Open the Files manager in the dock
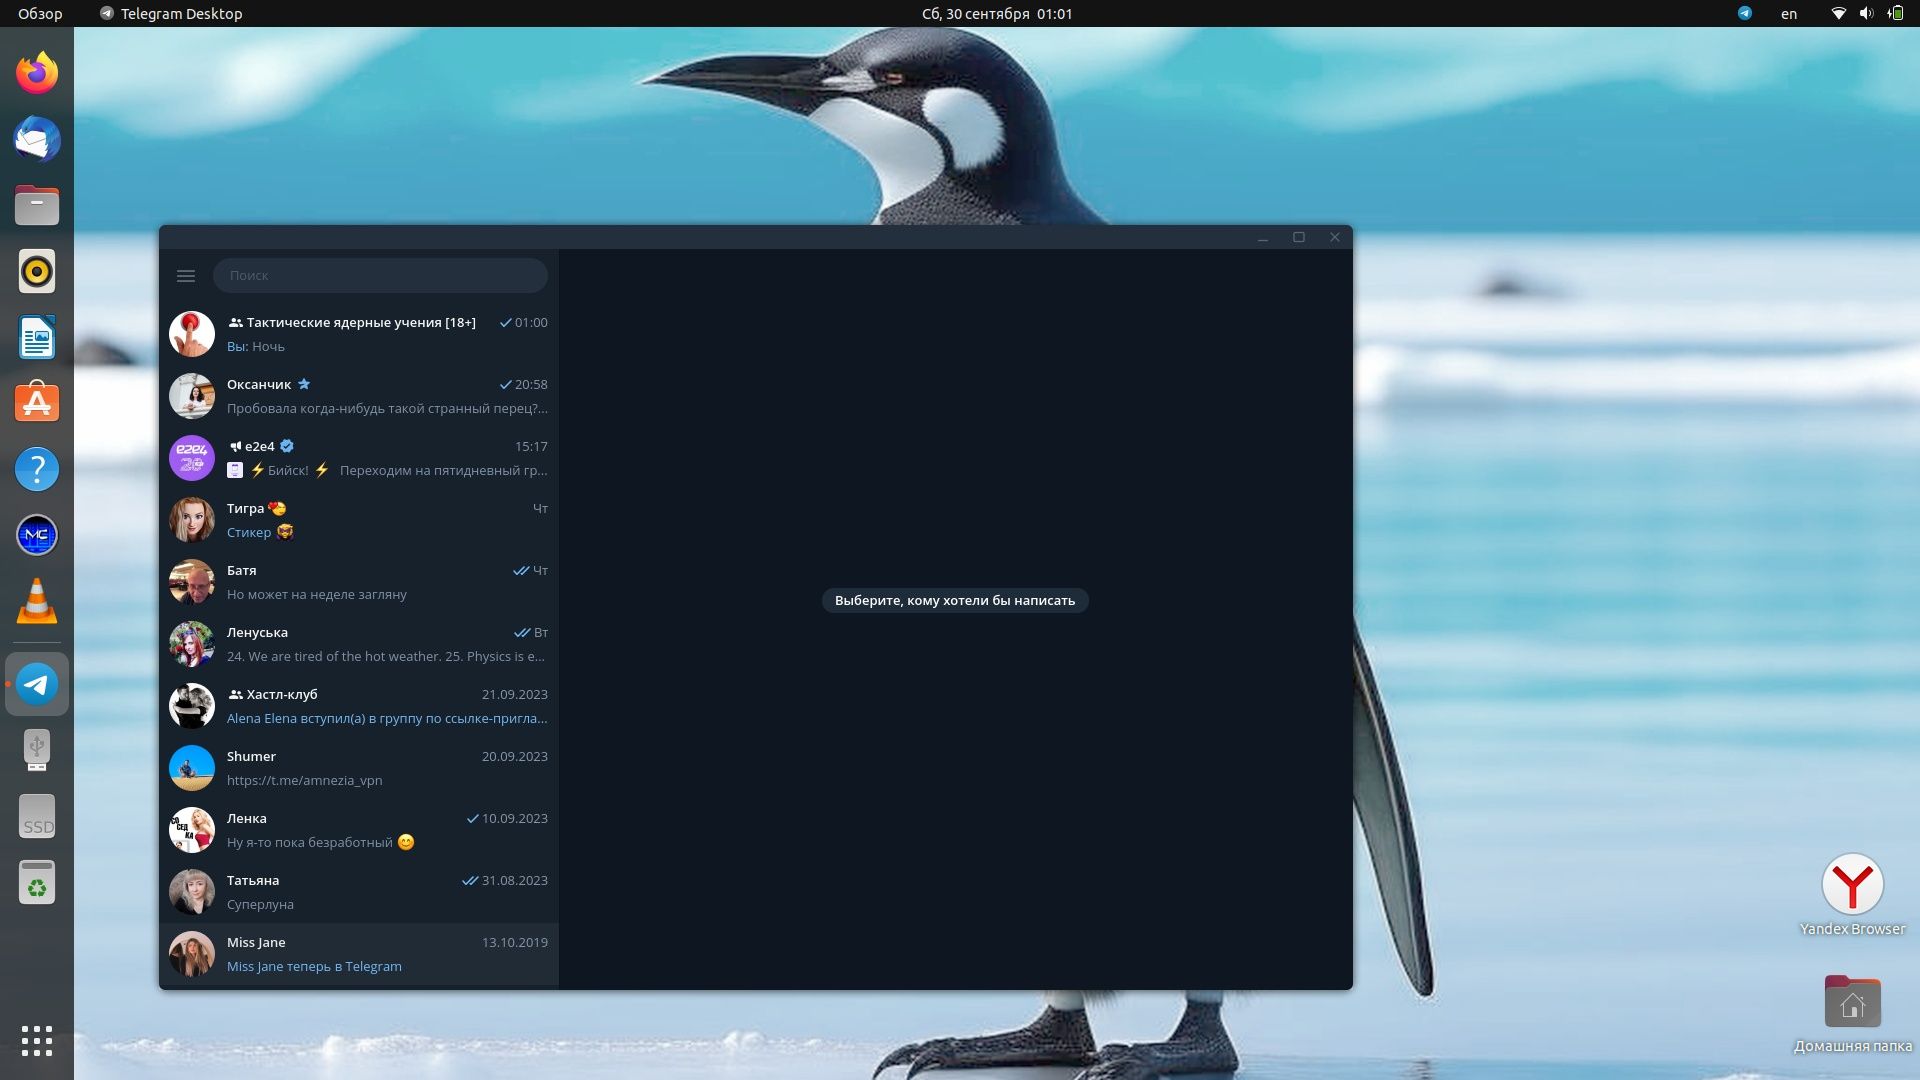 tap(37, 205)
